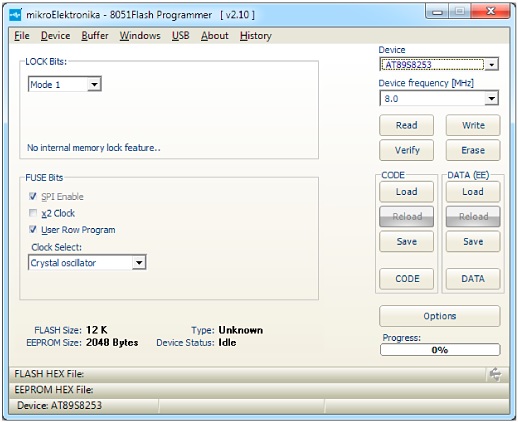This screenshot has width=518, height=422.
Task: Close the 8051Flash Programmer window
Action: [491, 12]
